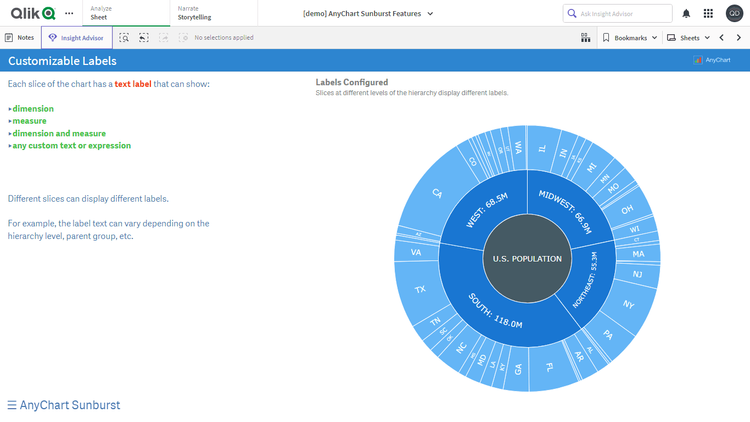
Task: Click the Ask Insight Advisor search field
Action: (618, 13)
